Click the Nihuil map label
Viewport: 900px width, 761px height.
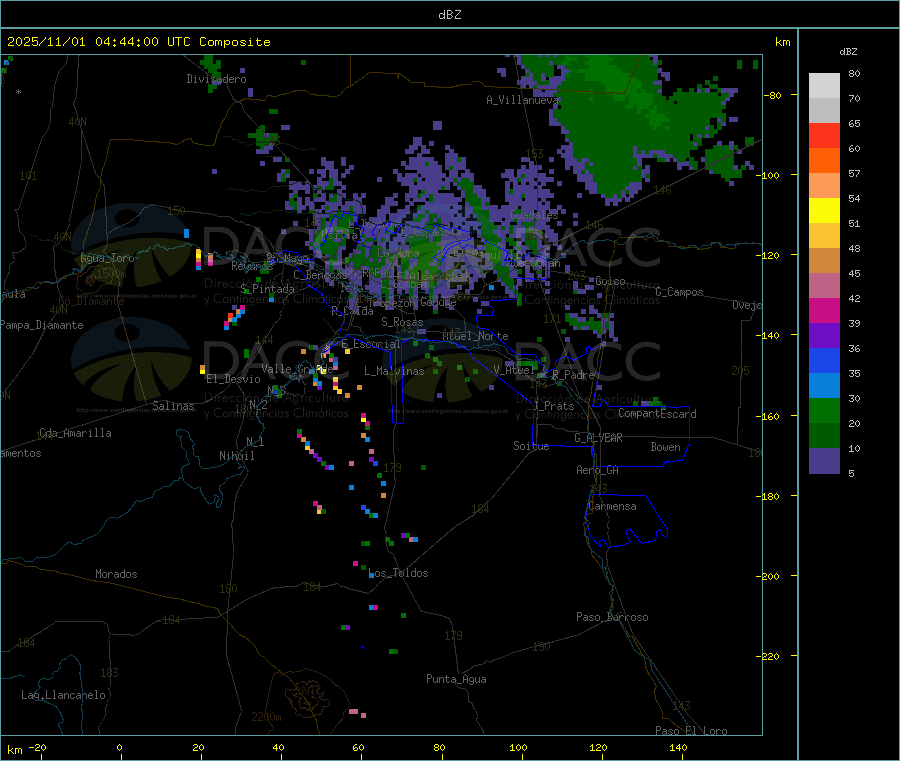tap(236, 456)
